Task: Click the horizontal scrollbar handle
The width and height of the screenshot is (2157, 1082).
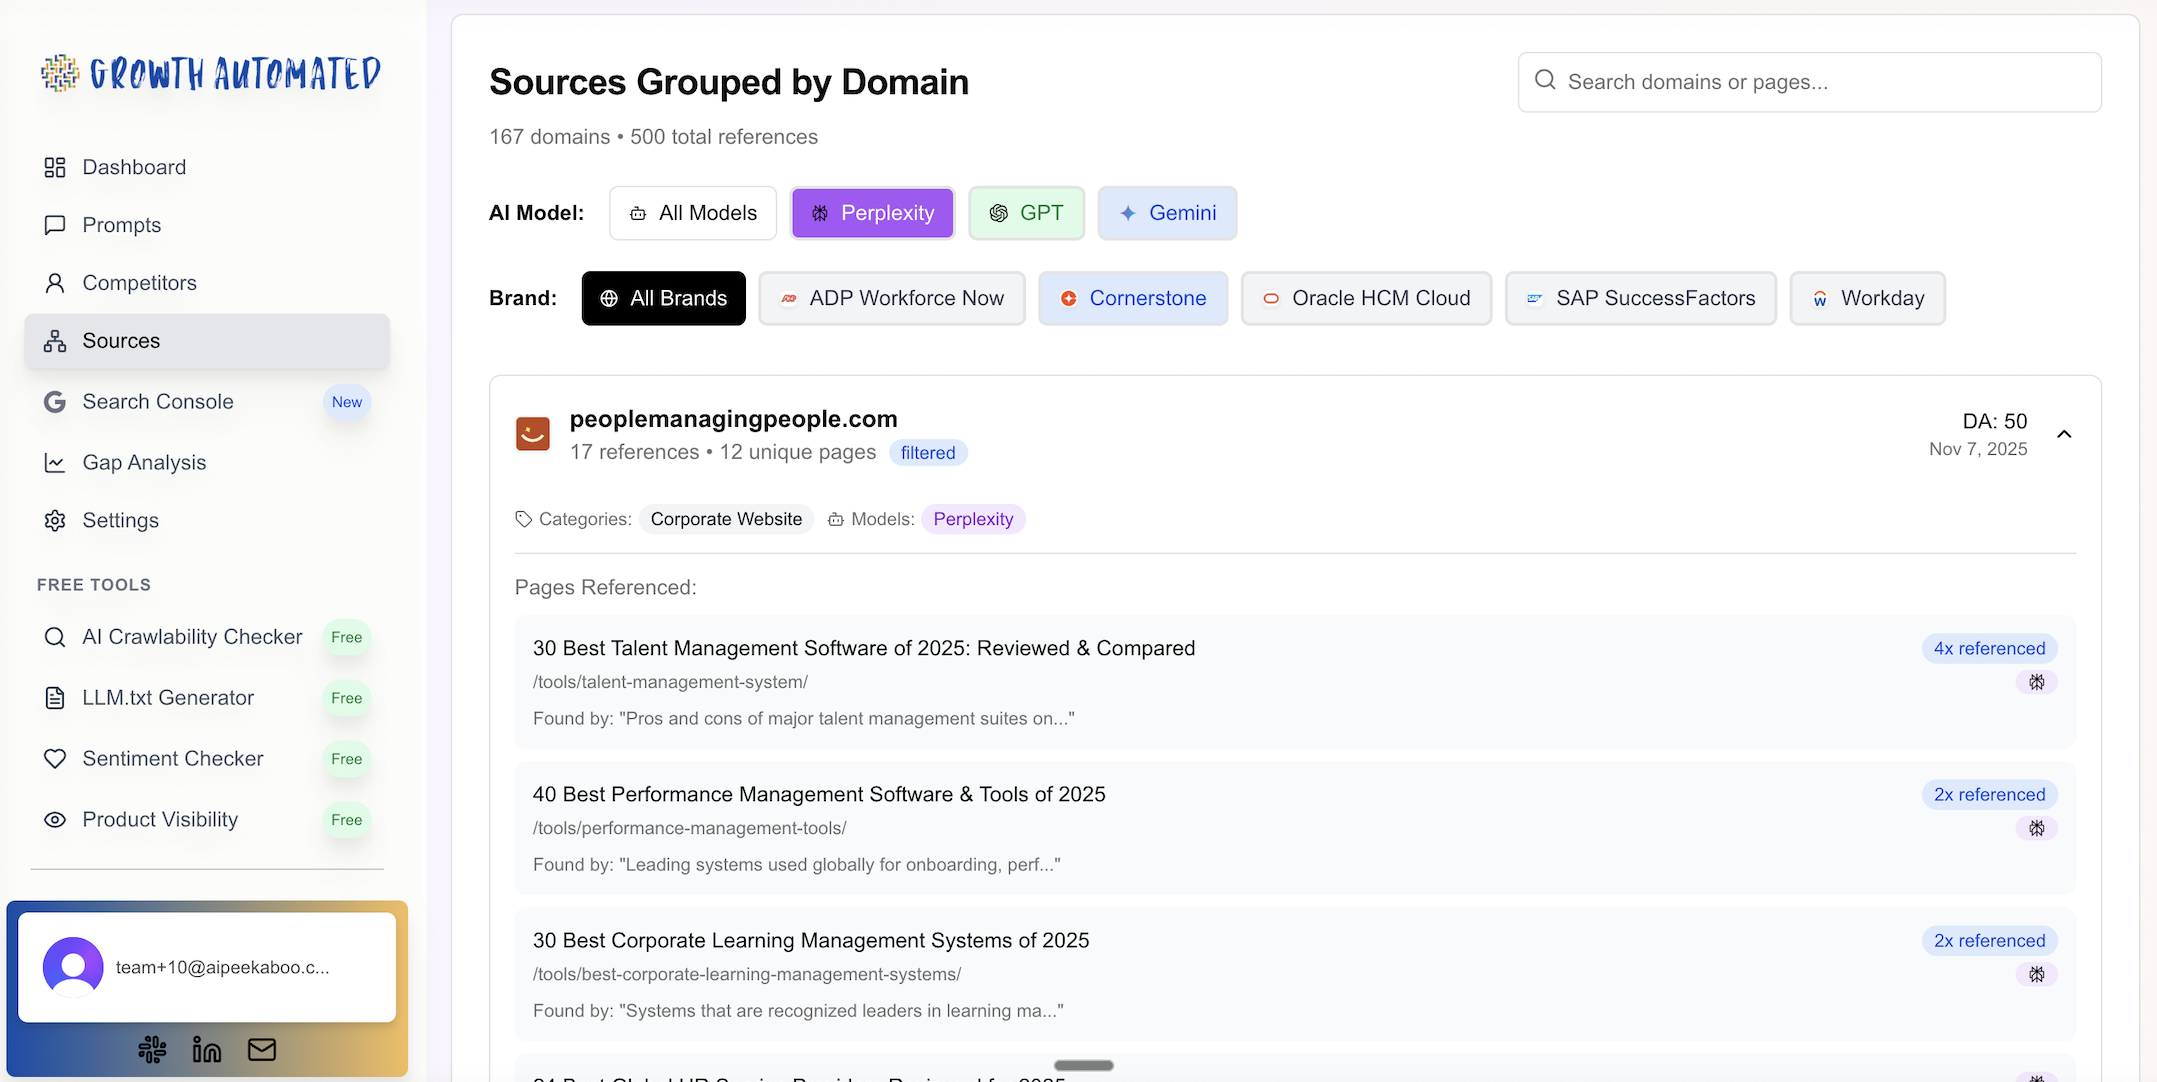Action: (x=1083, y=1065)
